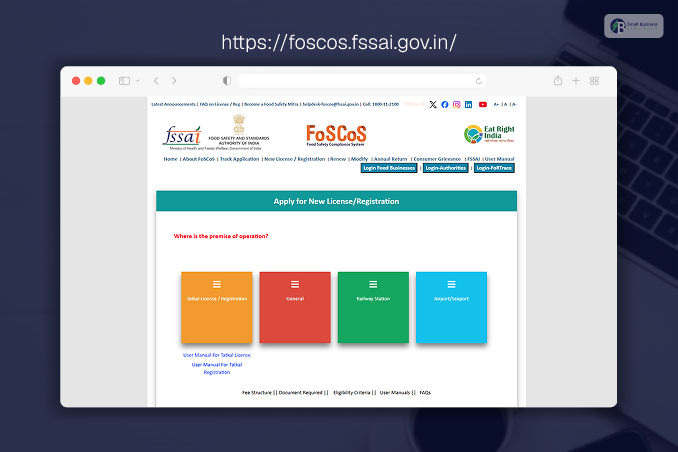
Task: Open the Instagram social icon
Action: pyautogui.click(x=457, y=105)
